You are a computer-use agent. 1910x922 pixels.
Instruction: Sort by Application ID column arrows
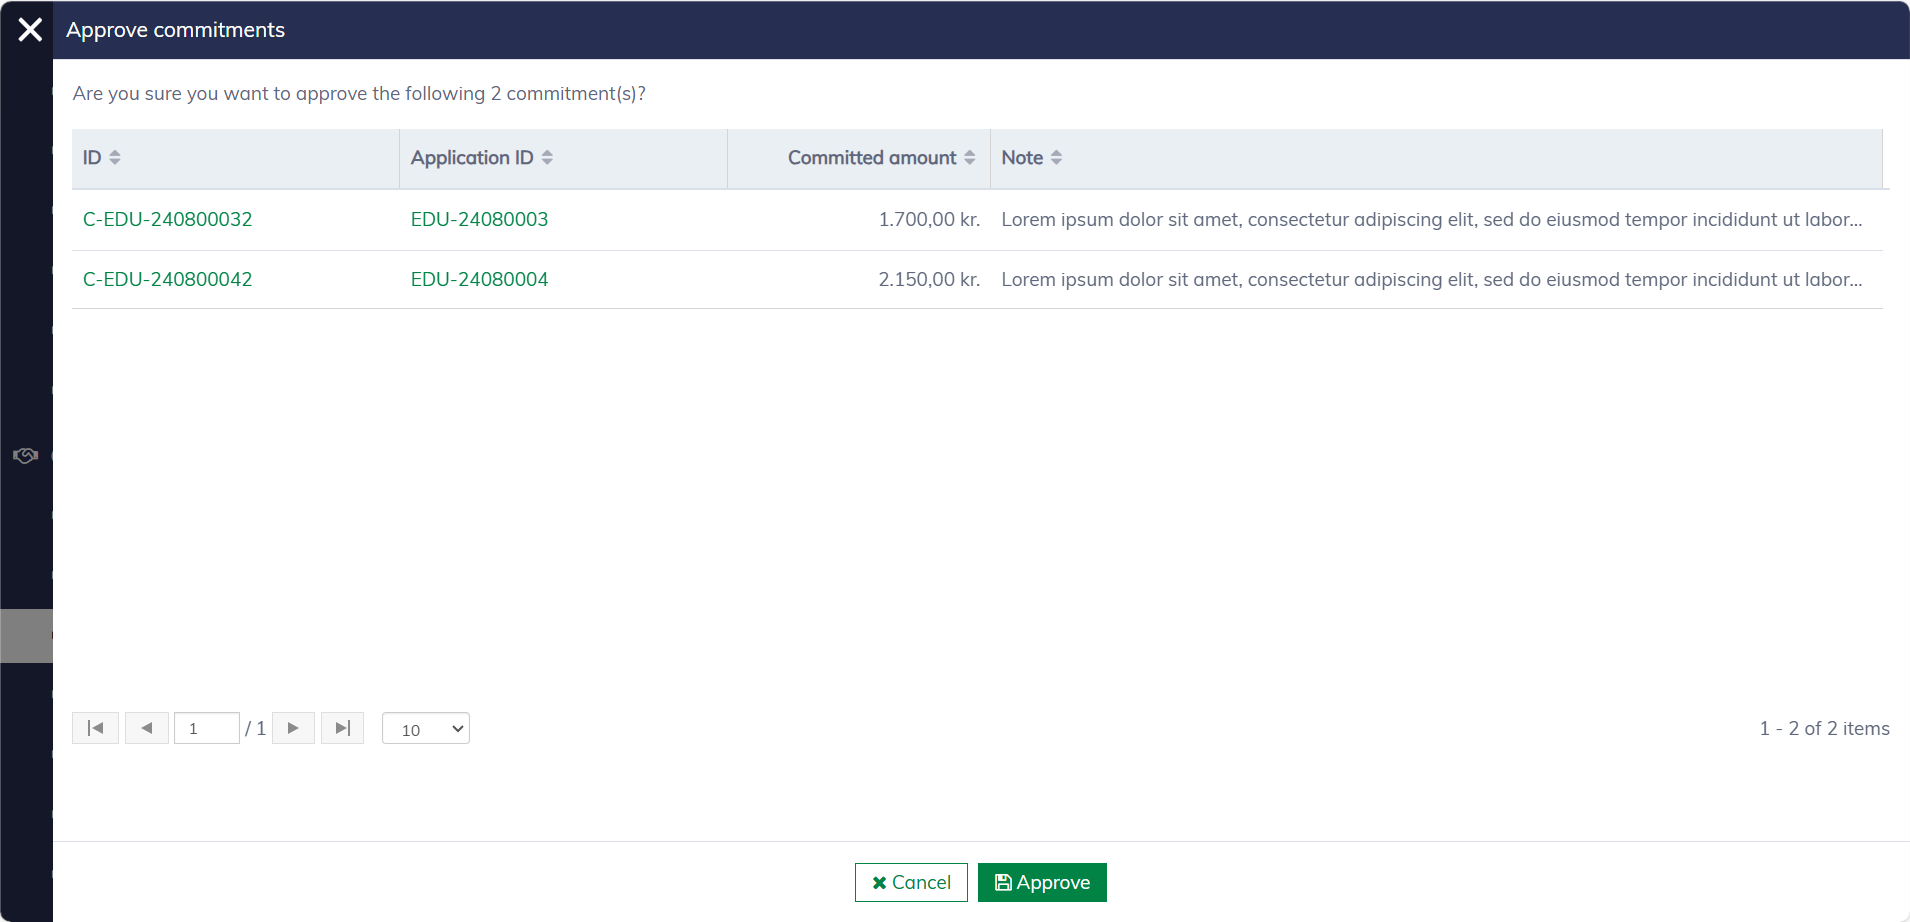pos(547,158)
